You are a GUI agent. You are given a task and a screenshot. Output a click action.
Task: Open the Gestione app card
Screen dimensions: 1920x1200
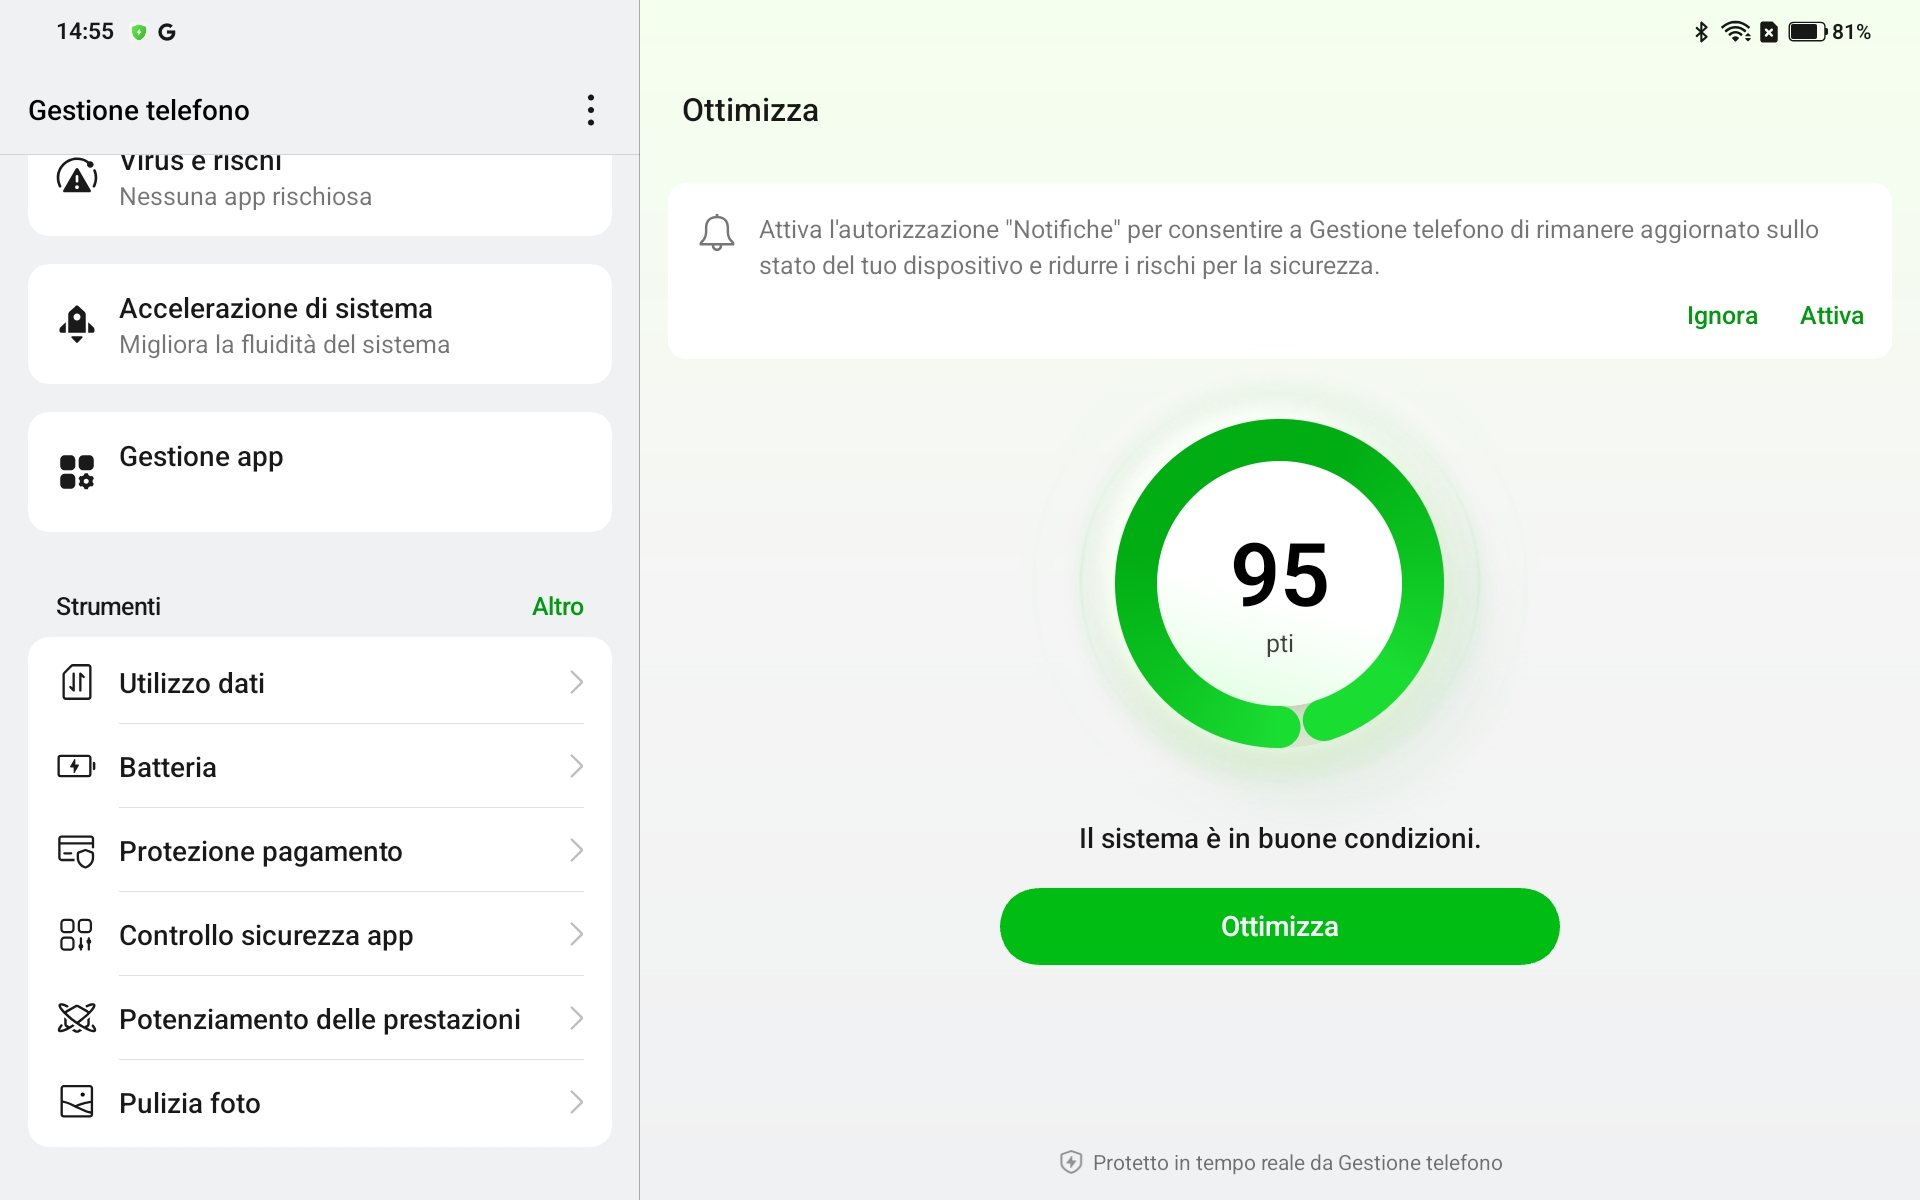click(320, 472)
